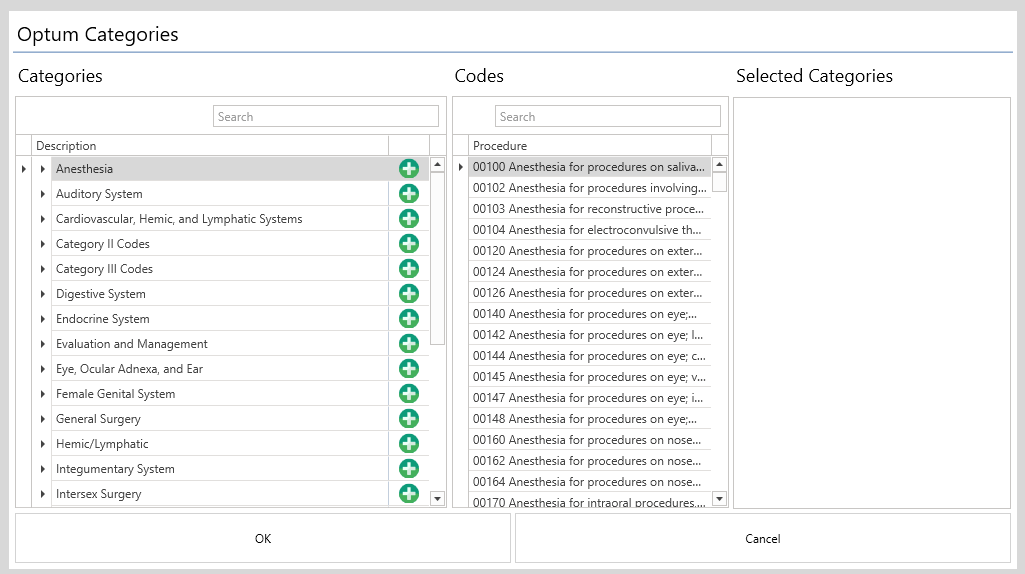
Task: Expand the Anesthesia tree node
Action: coord(42,169)
